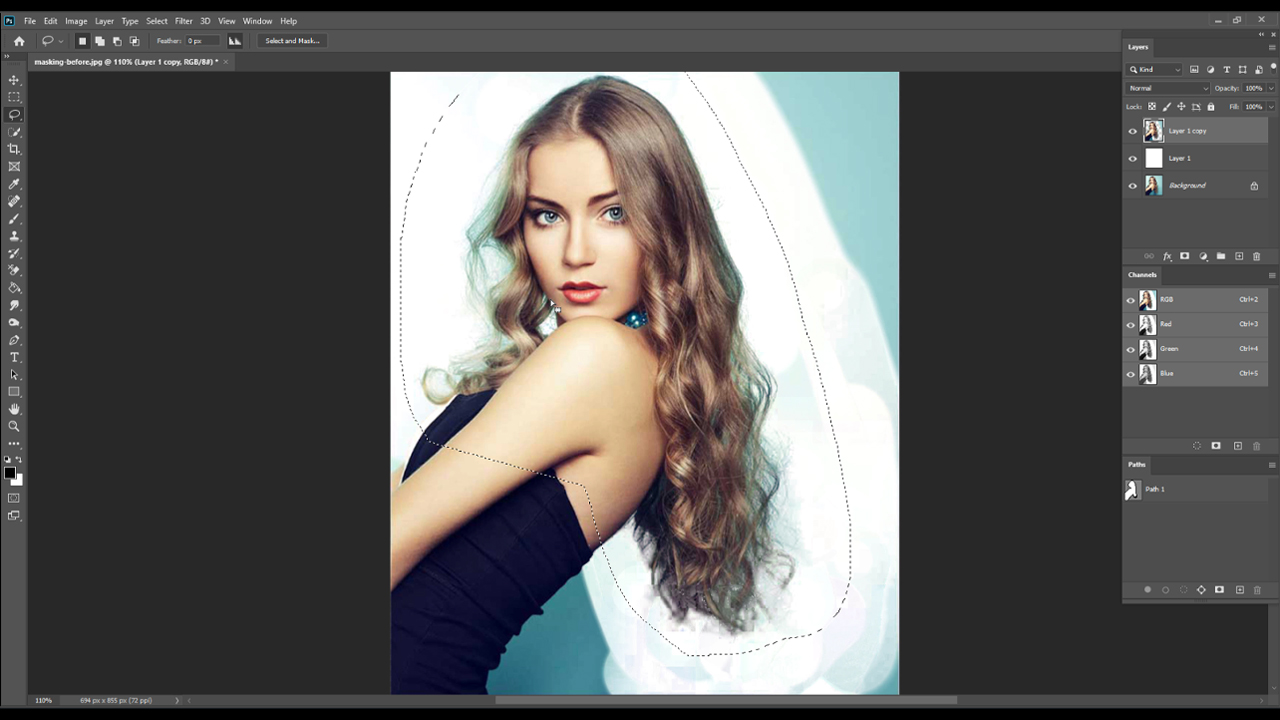1280x720 pixels.
Task: Click the Select and Mask button
Action: coord(292,41)
